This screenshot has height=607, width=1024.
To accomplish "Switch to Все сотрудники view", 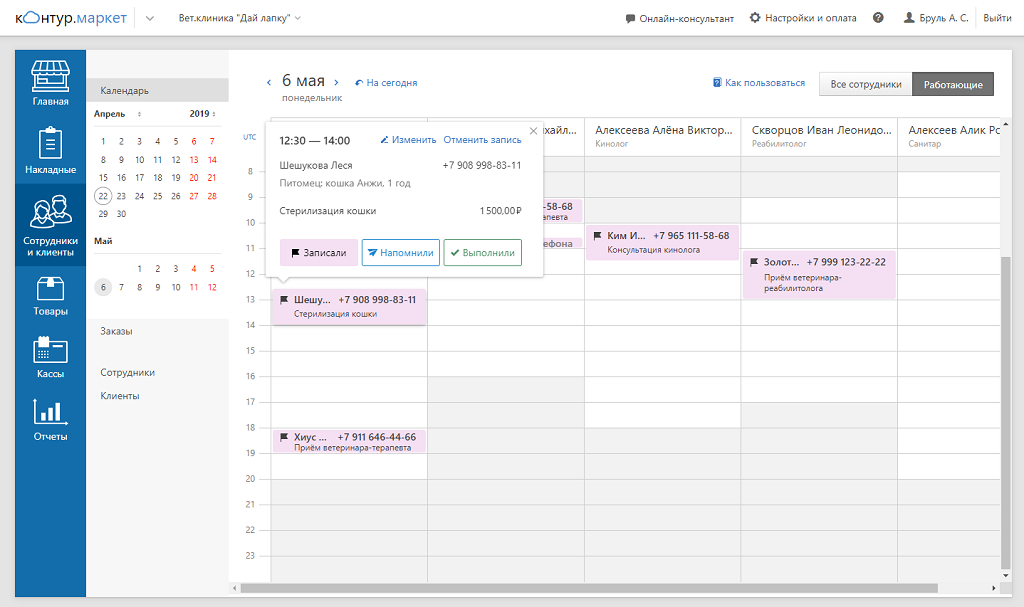I will [865, 84].
